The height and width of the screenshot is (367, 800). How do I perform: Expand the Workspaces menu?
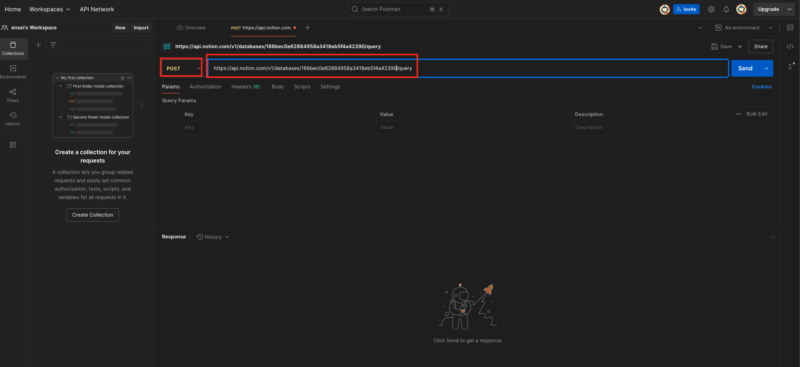[x=49, y=9]
